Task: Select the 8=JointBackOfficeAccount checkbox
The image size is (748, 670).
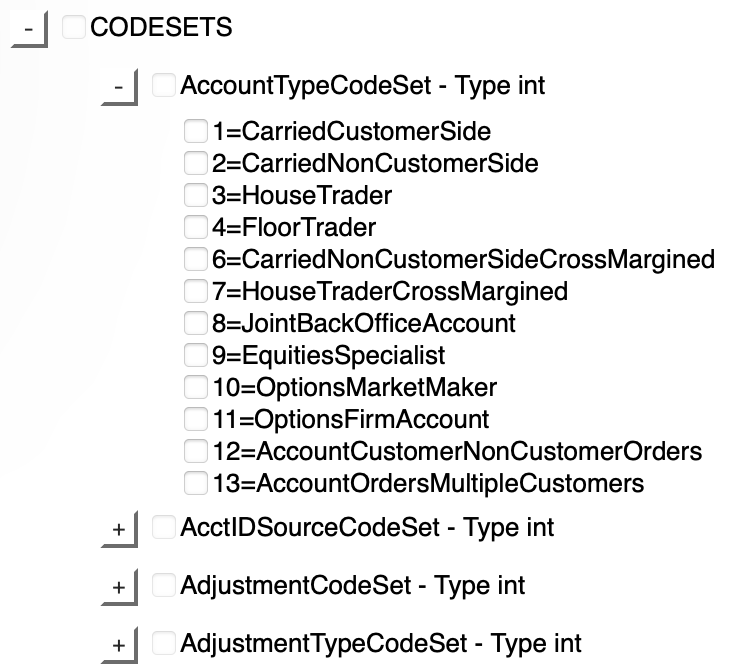Action: tap(196, 323)
